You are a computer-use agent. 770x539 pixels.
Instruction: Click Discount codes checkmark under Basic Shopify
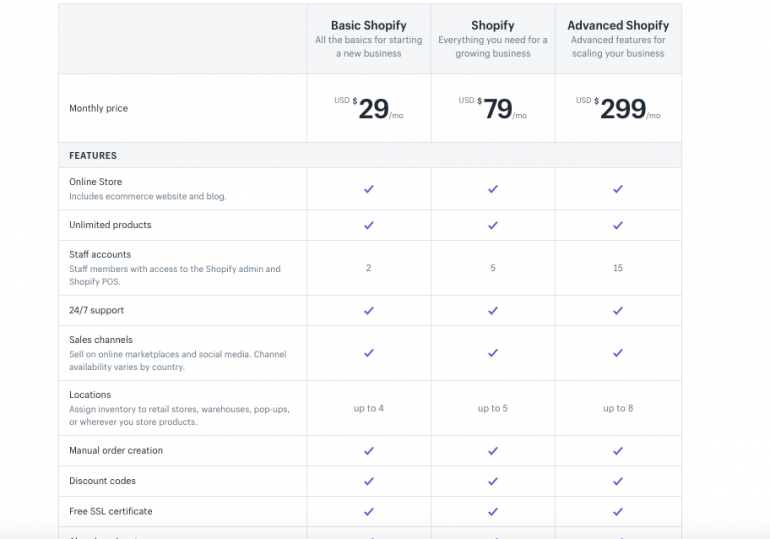[368, 481]
